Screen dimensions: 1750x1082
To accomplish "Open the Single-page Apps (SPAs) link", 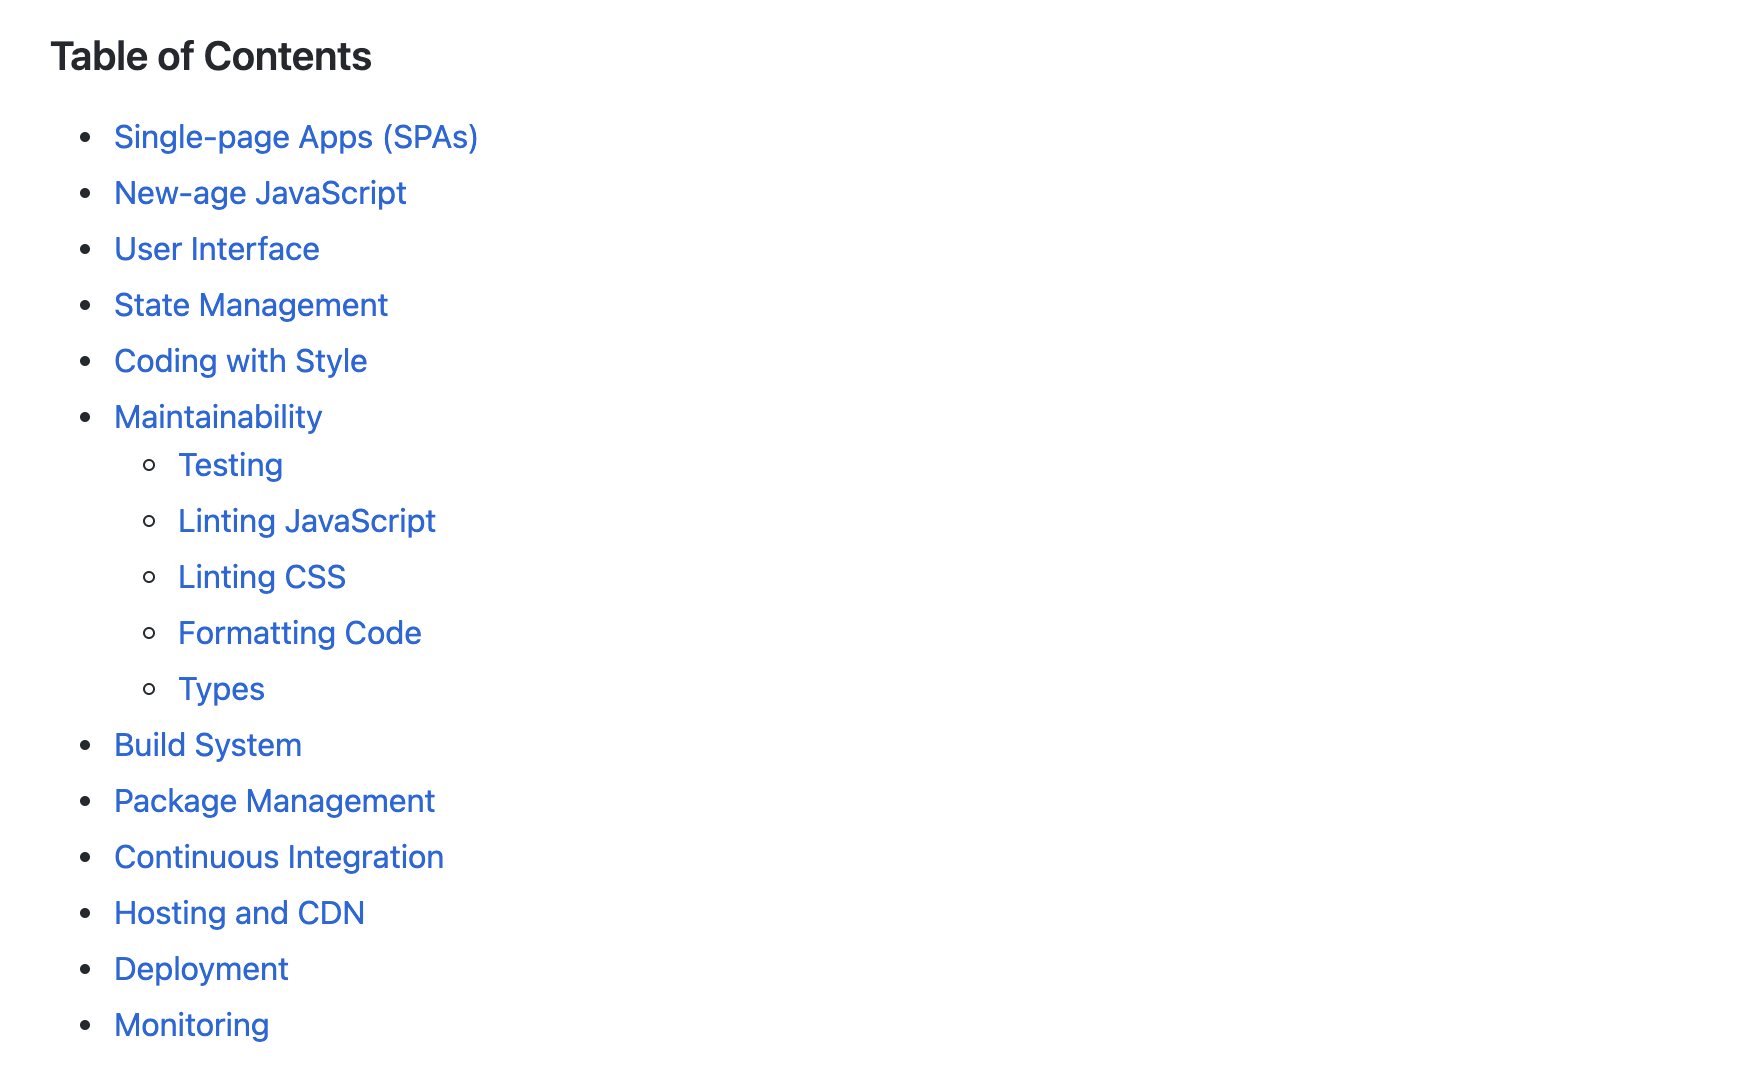I will point(296,137).
